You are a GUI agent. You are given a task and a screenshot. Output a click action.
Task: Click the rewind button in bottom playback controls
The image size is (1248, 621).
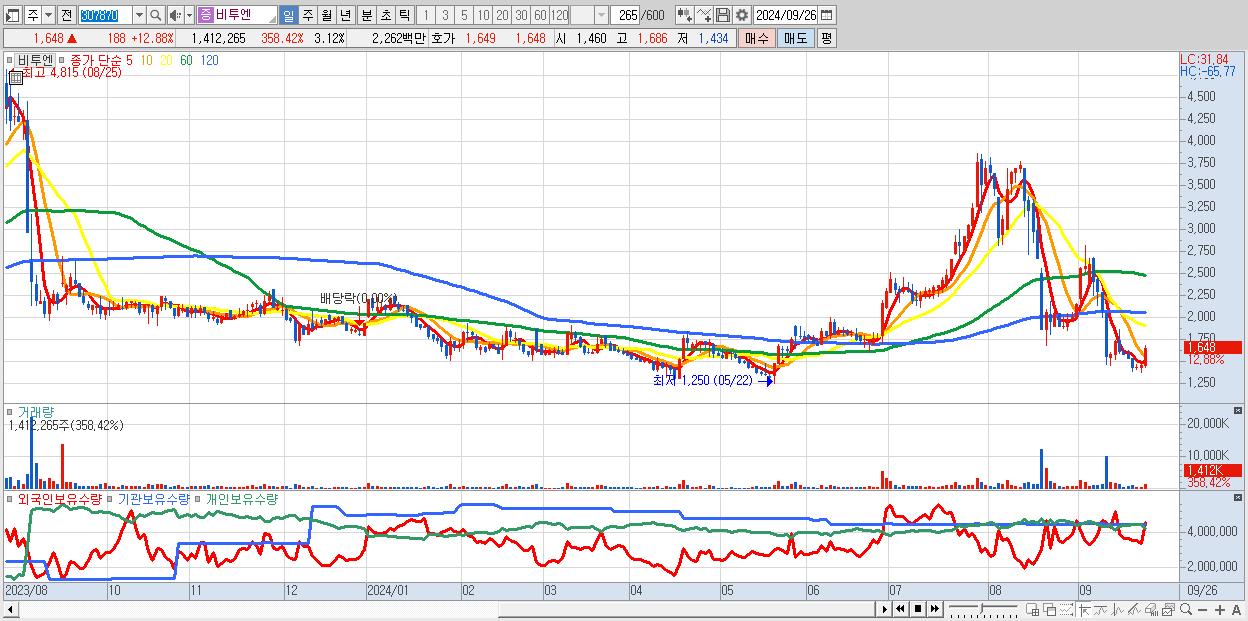pyautogui.click(x=901, y=609)
